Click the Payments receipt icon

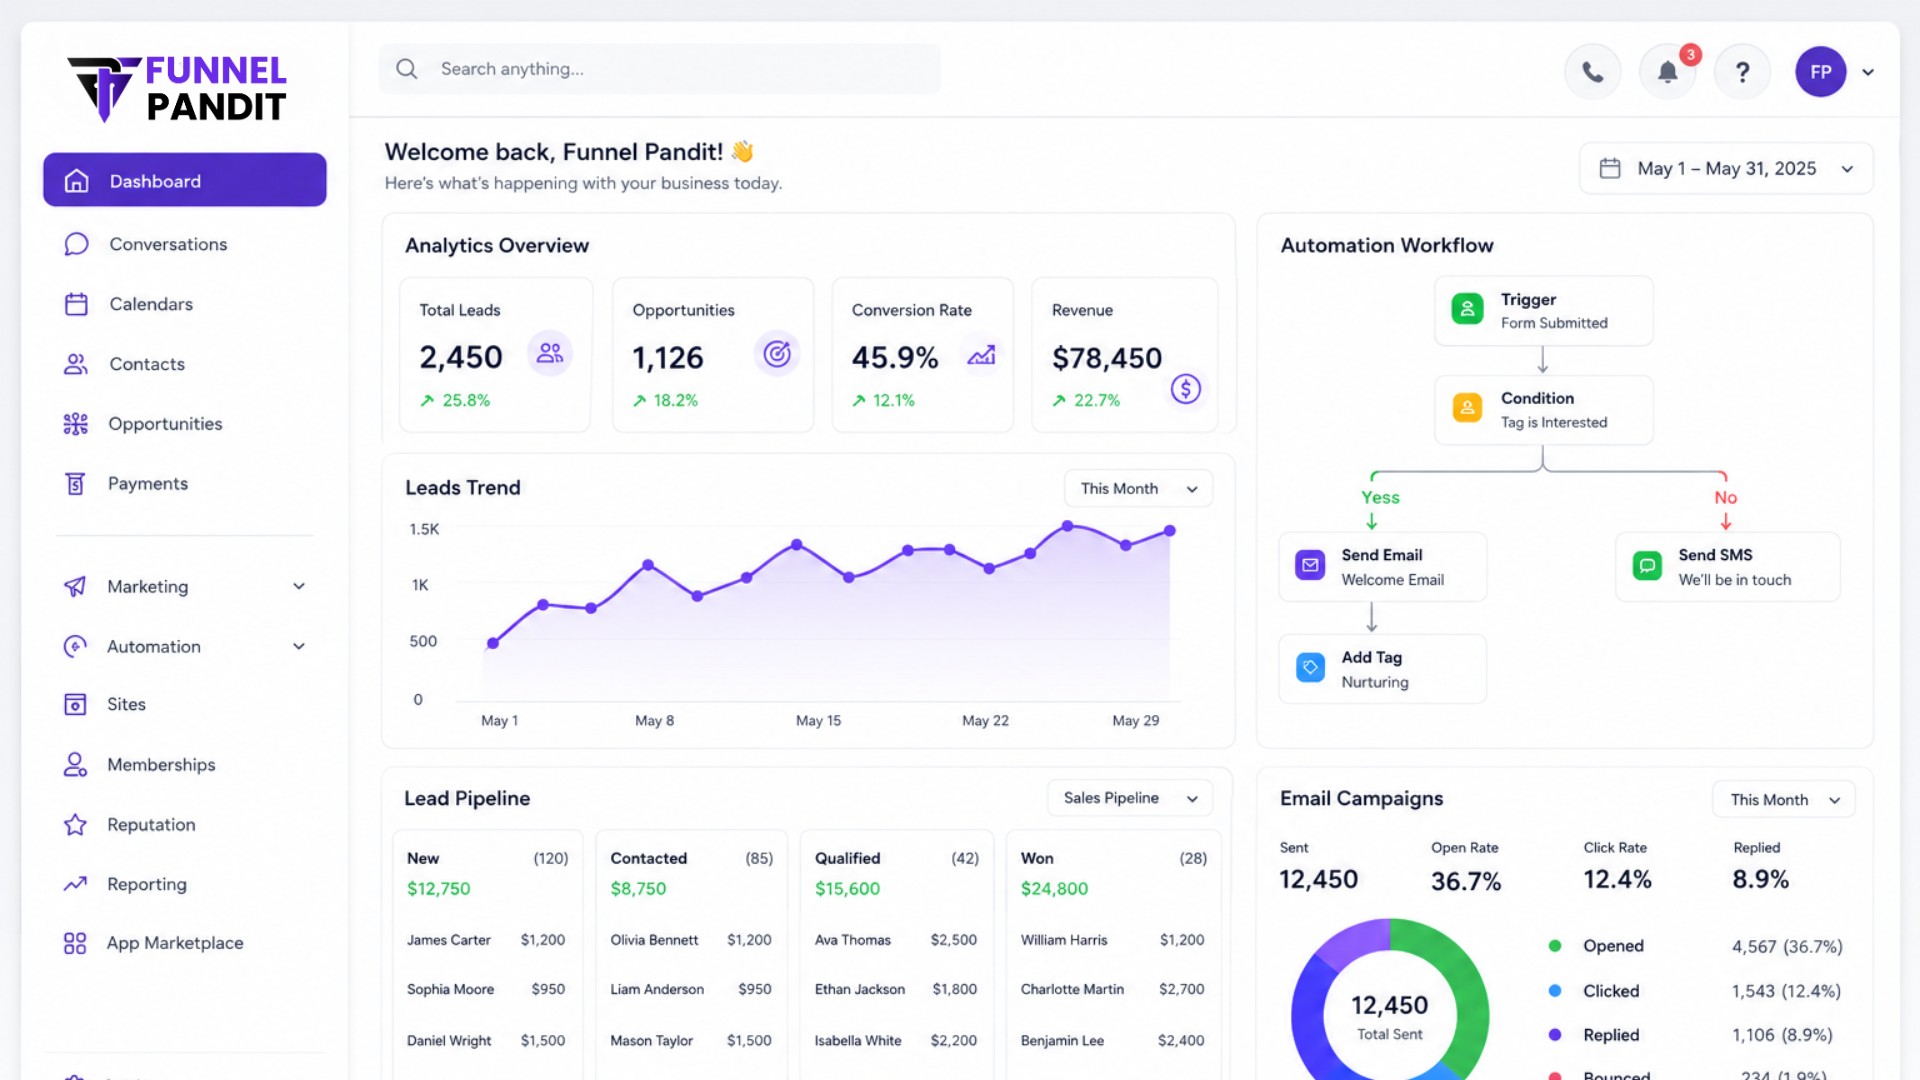[75, 484]
